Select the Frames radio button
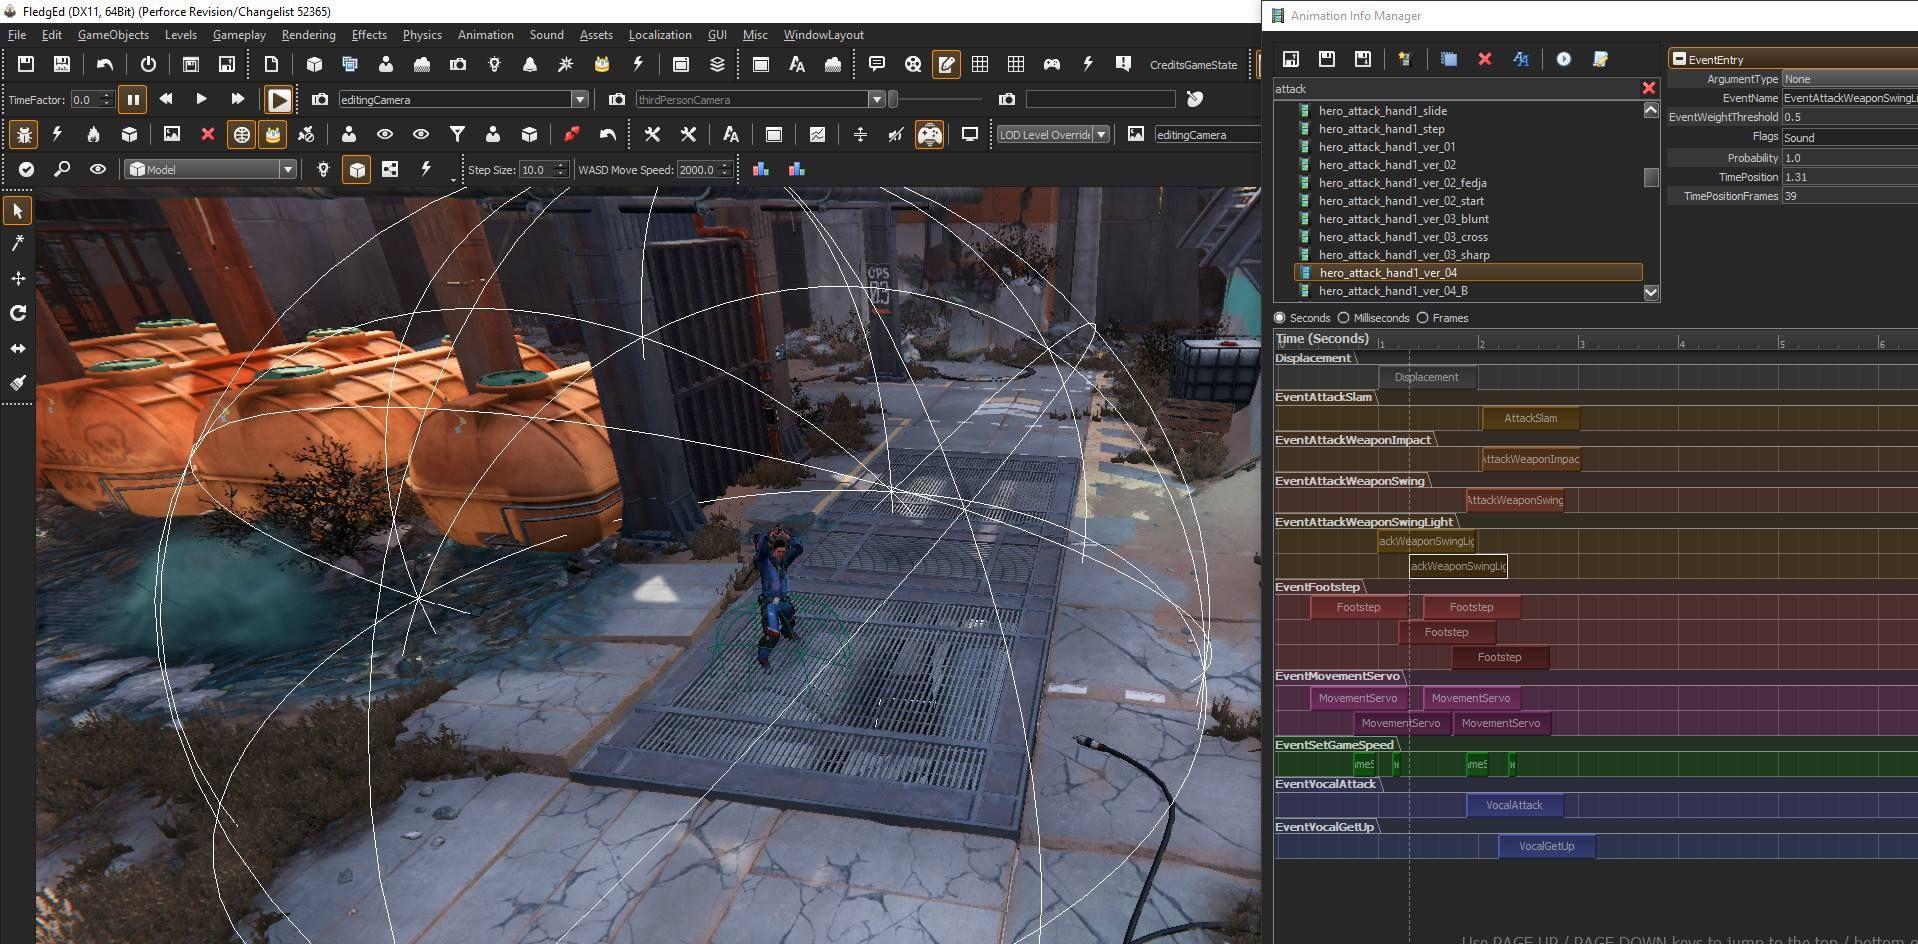1918x944 pixels. pyautogui.click(x=1422, y=318)
